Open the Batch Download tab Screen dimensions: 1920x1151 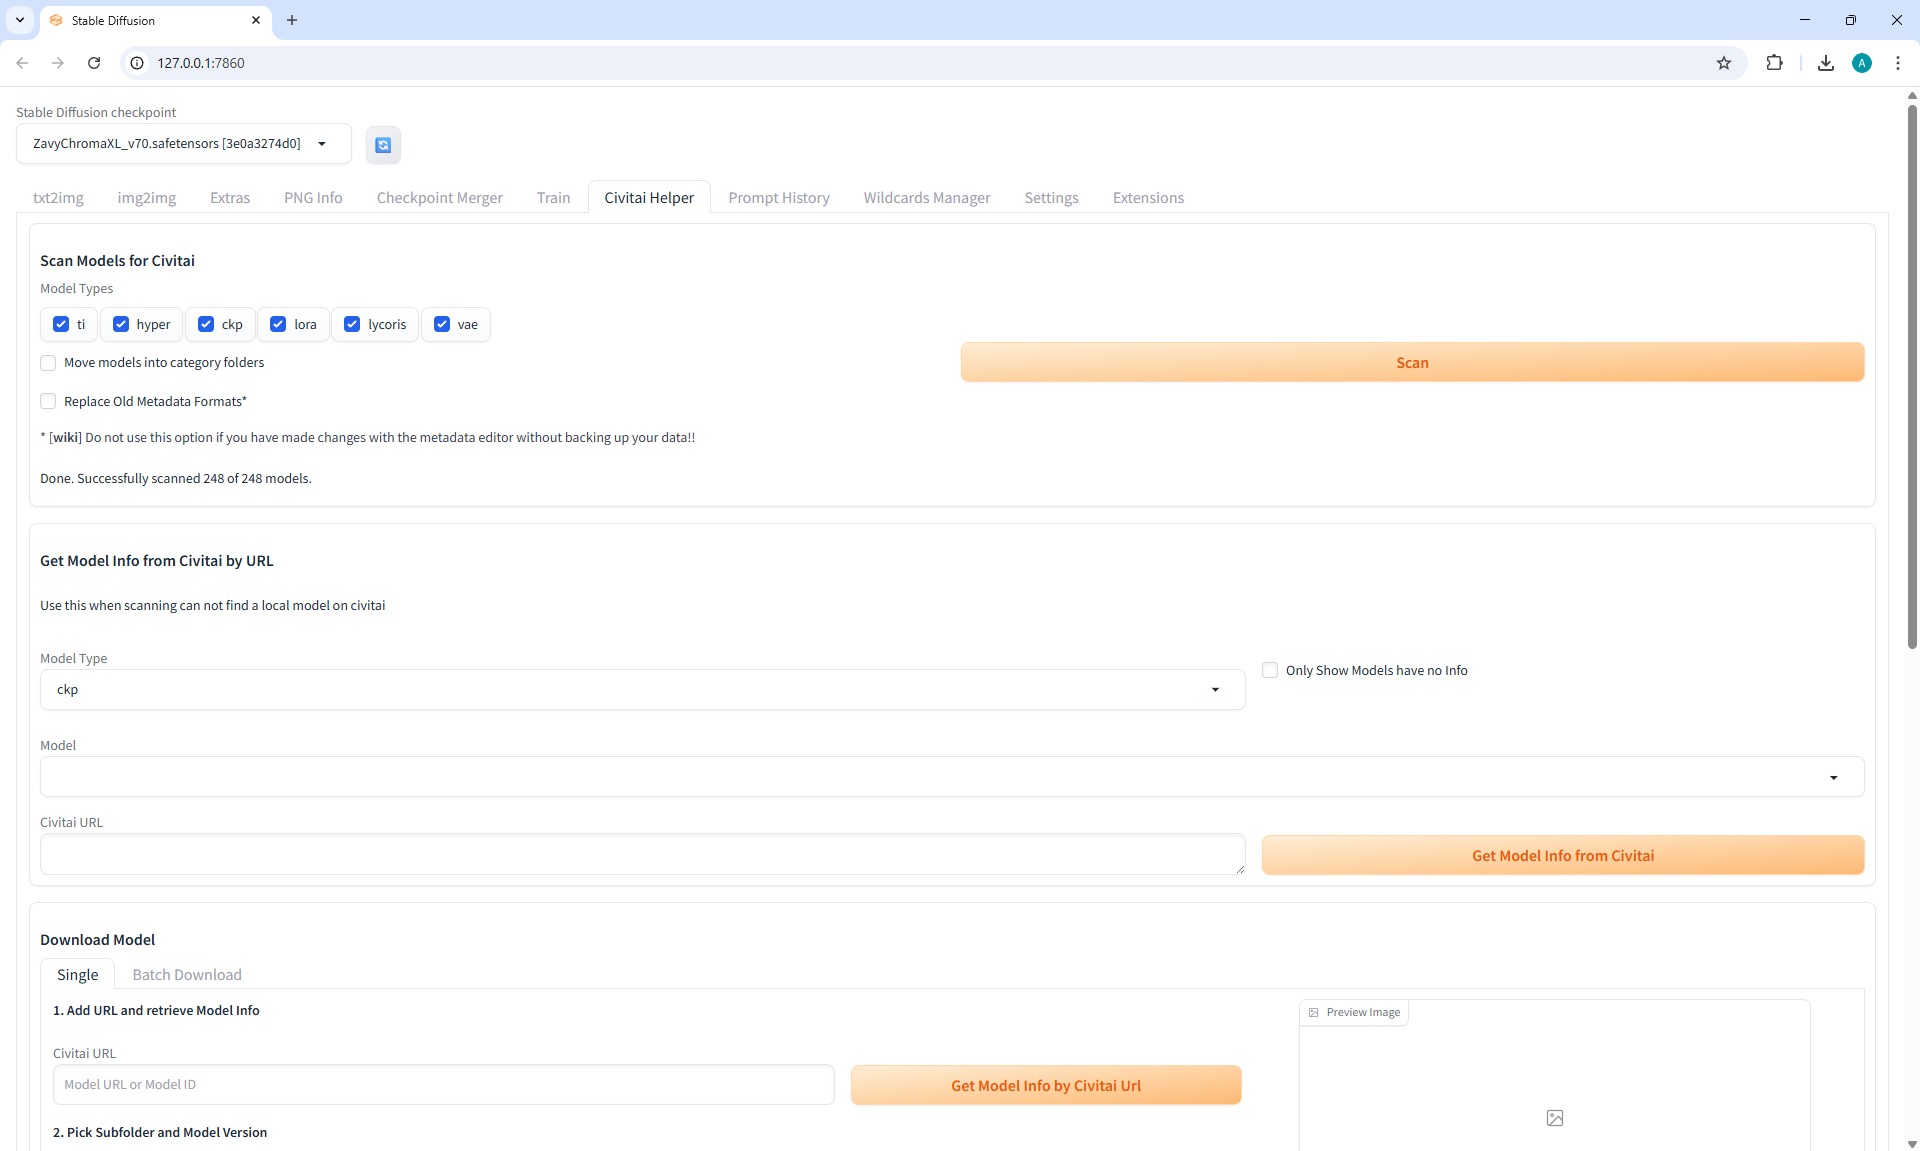(187, 975)
